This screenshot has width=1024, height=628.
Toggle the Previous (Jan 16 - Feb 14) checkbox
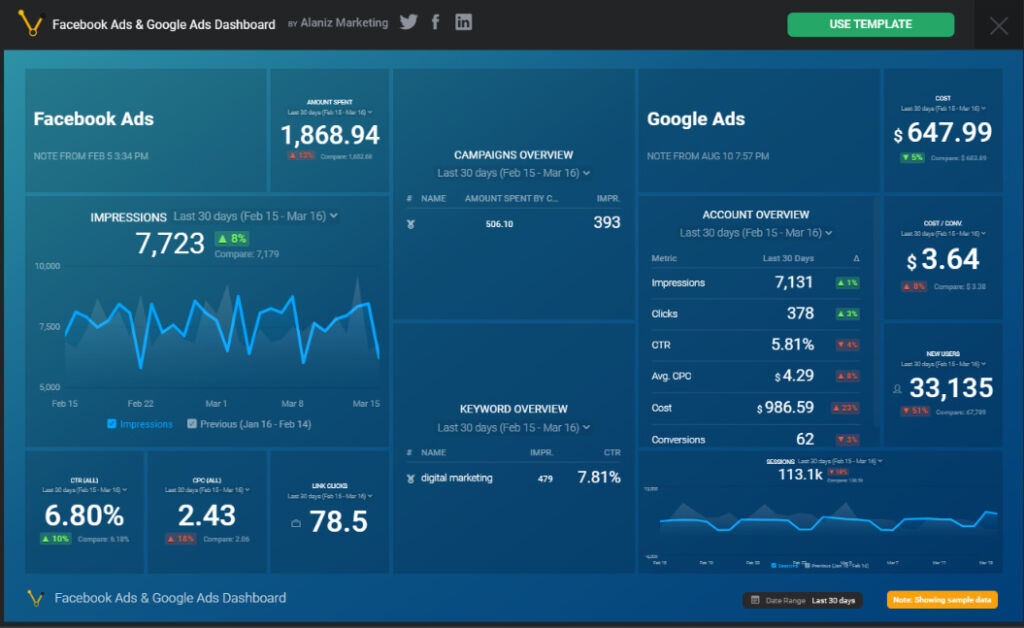coord(192,424)
